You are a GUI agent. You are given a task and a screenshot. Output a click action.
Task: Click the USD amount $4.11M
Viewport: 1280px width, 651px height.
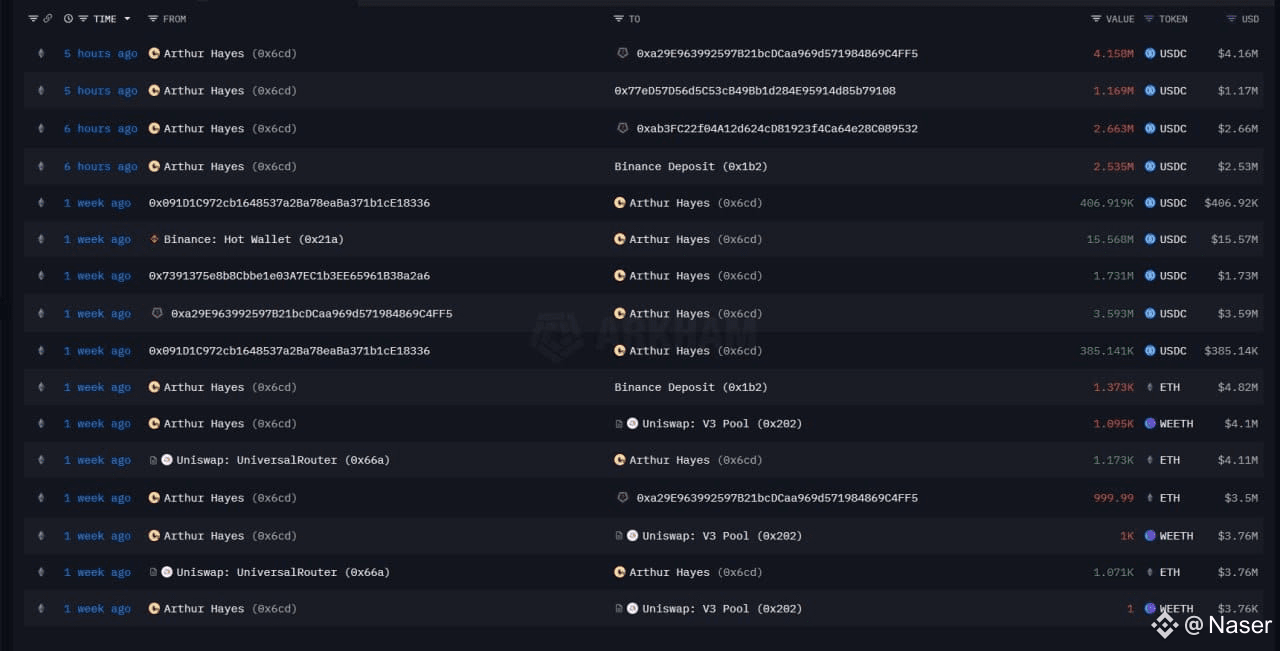pyautogui.click(x=1237, y=461)
